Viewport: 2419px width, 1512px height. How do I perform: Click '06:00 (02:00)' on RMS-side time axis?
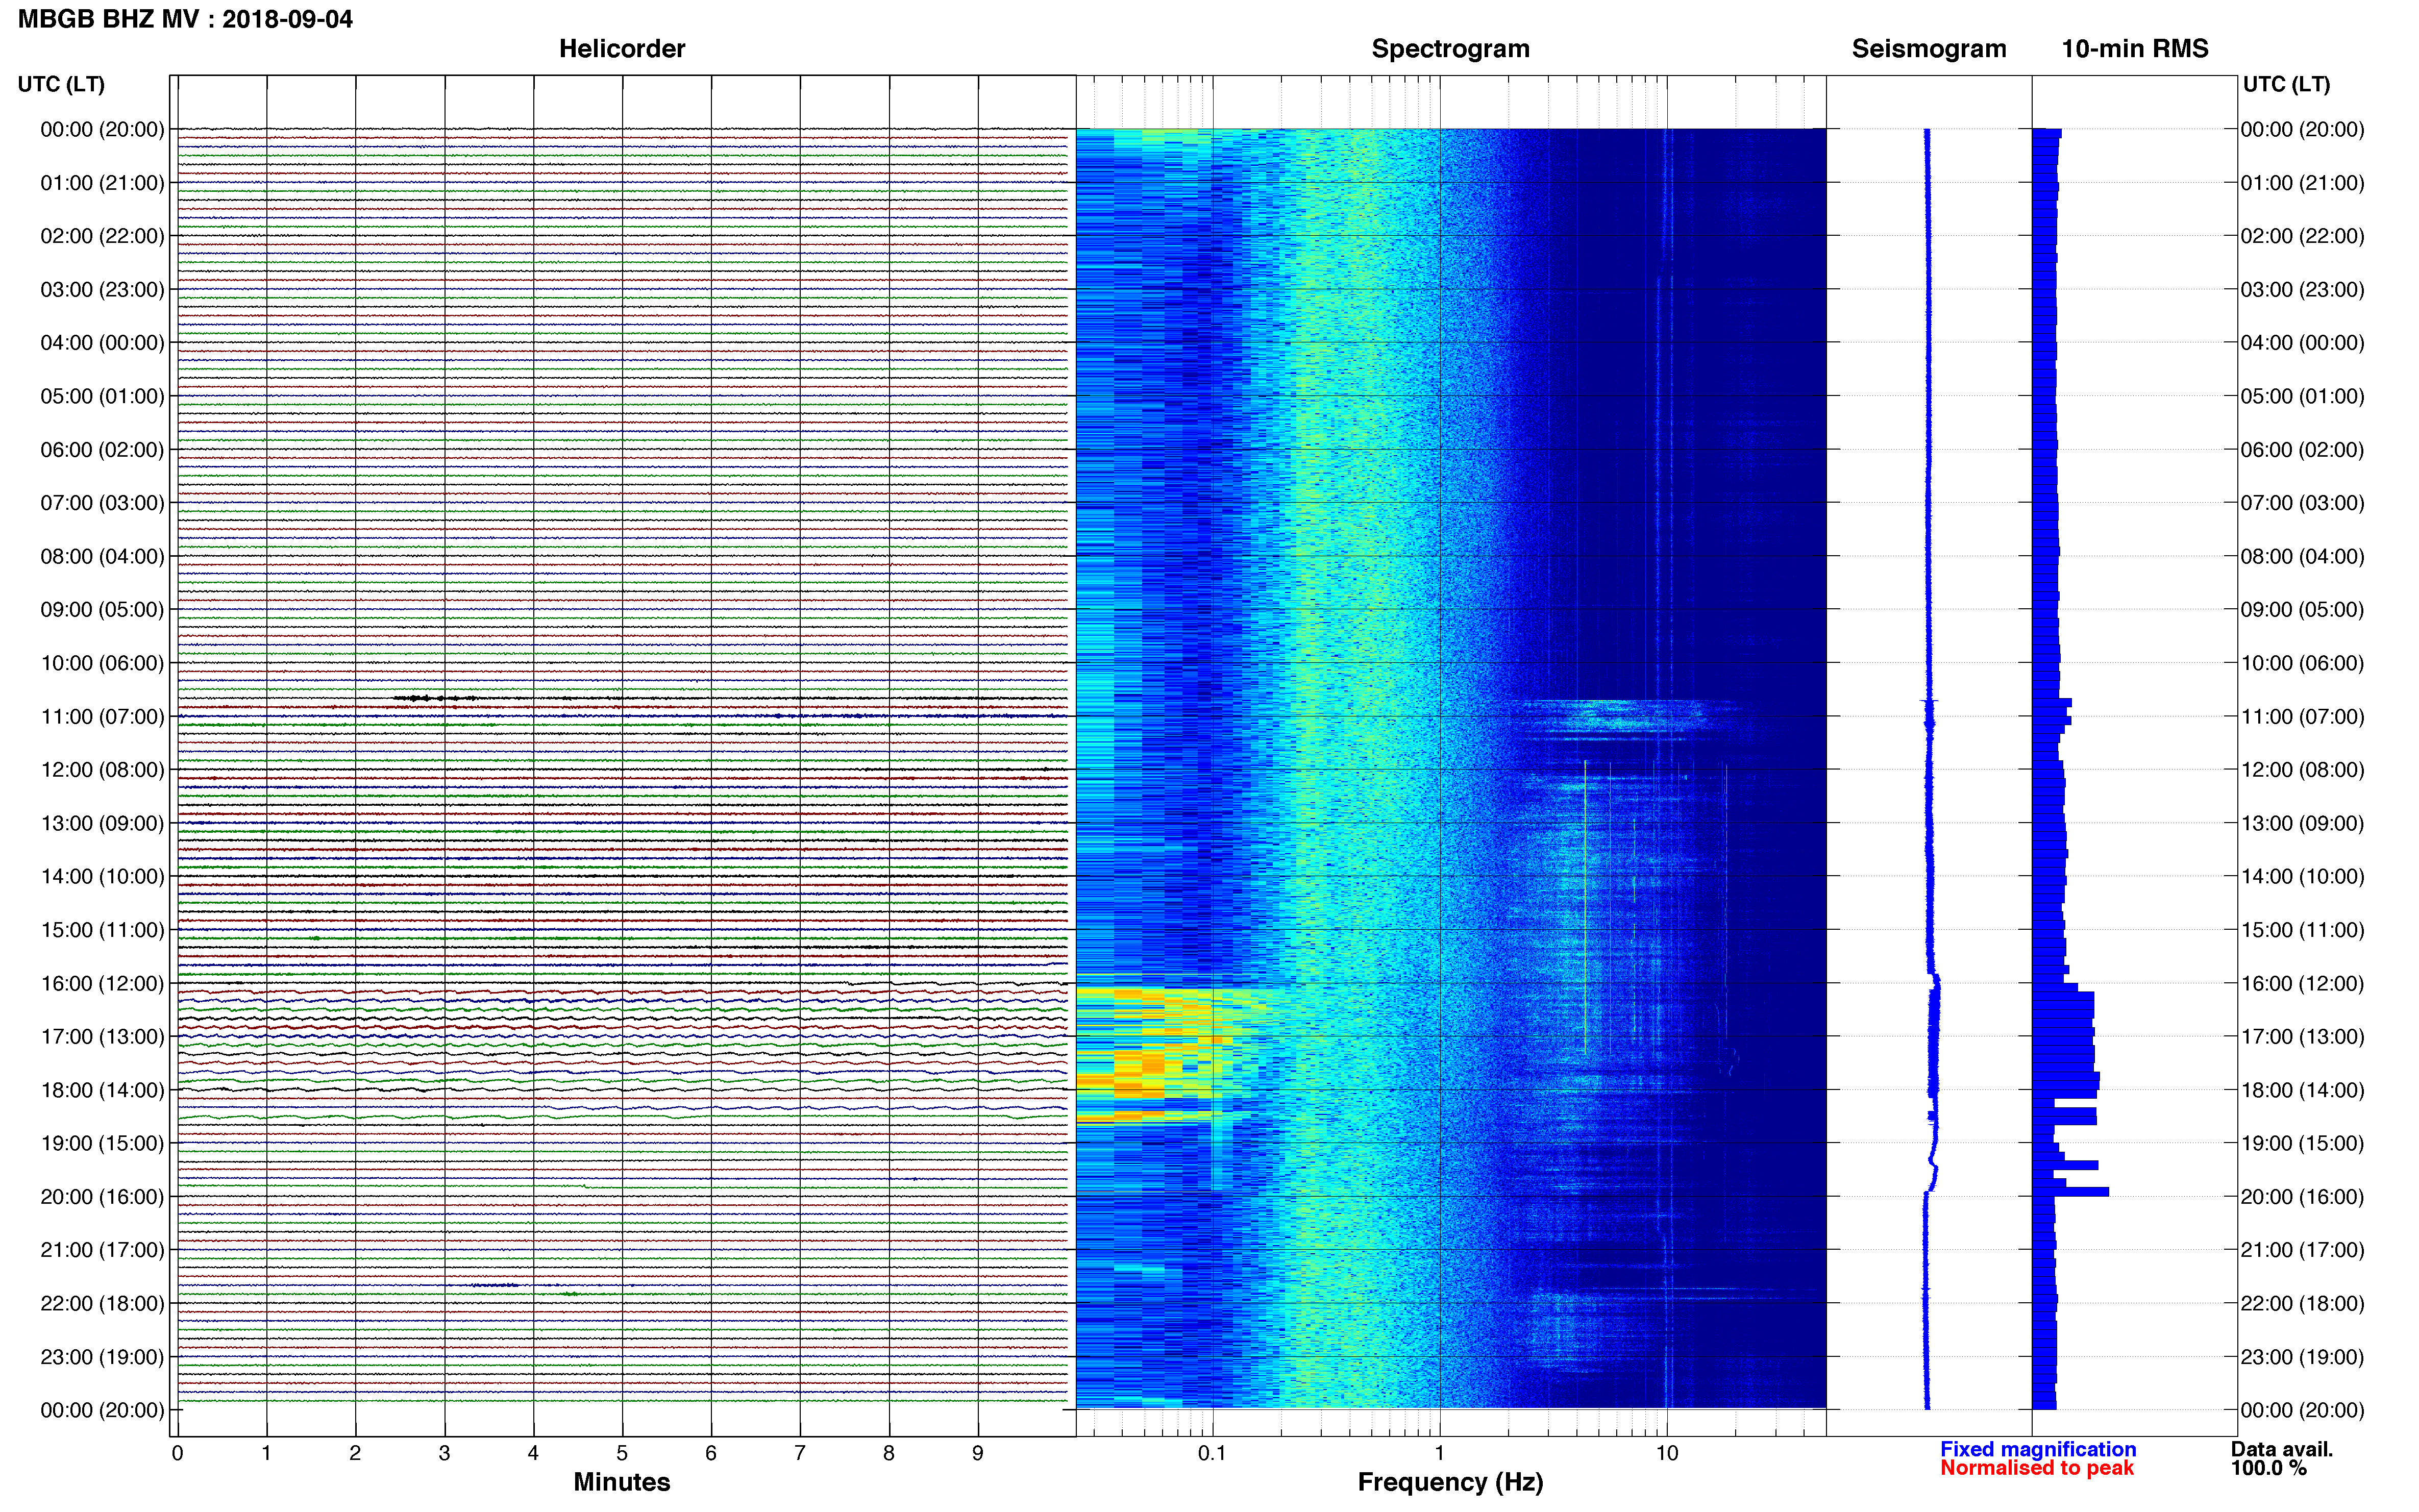[x=2302, y=450]
